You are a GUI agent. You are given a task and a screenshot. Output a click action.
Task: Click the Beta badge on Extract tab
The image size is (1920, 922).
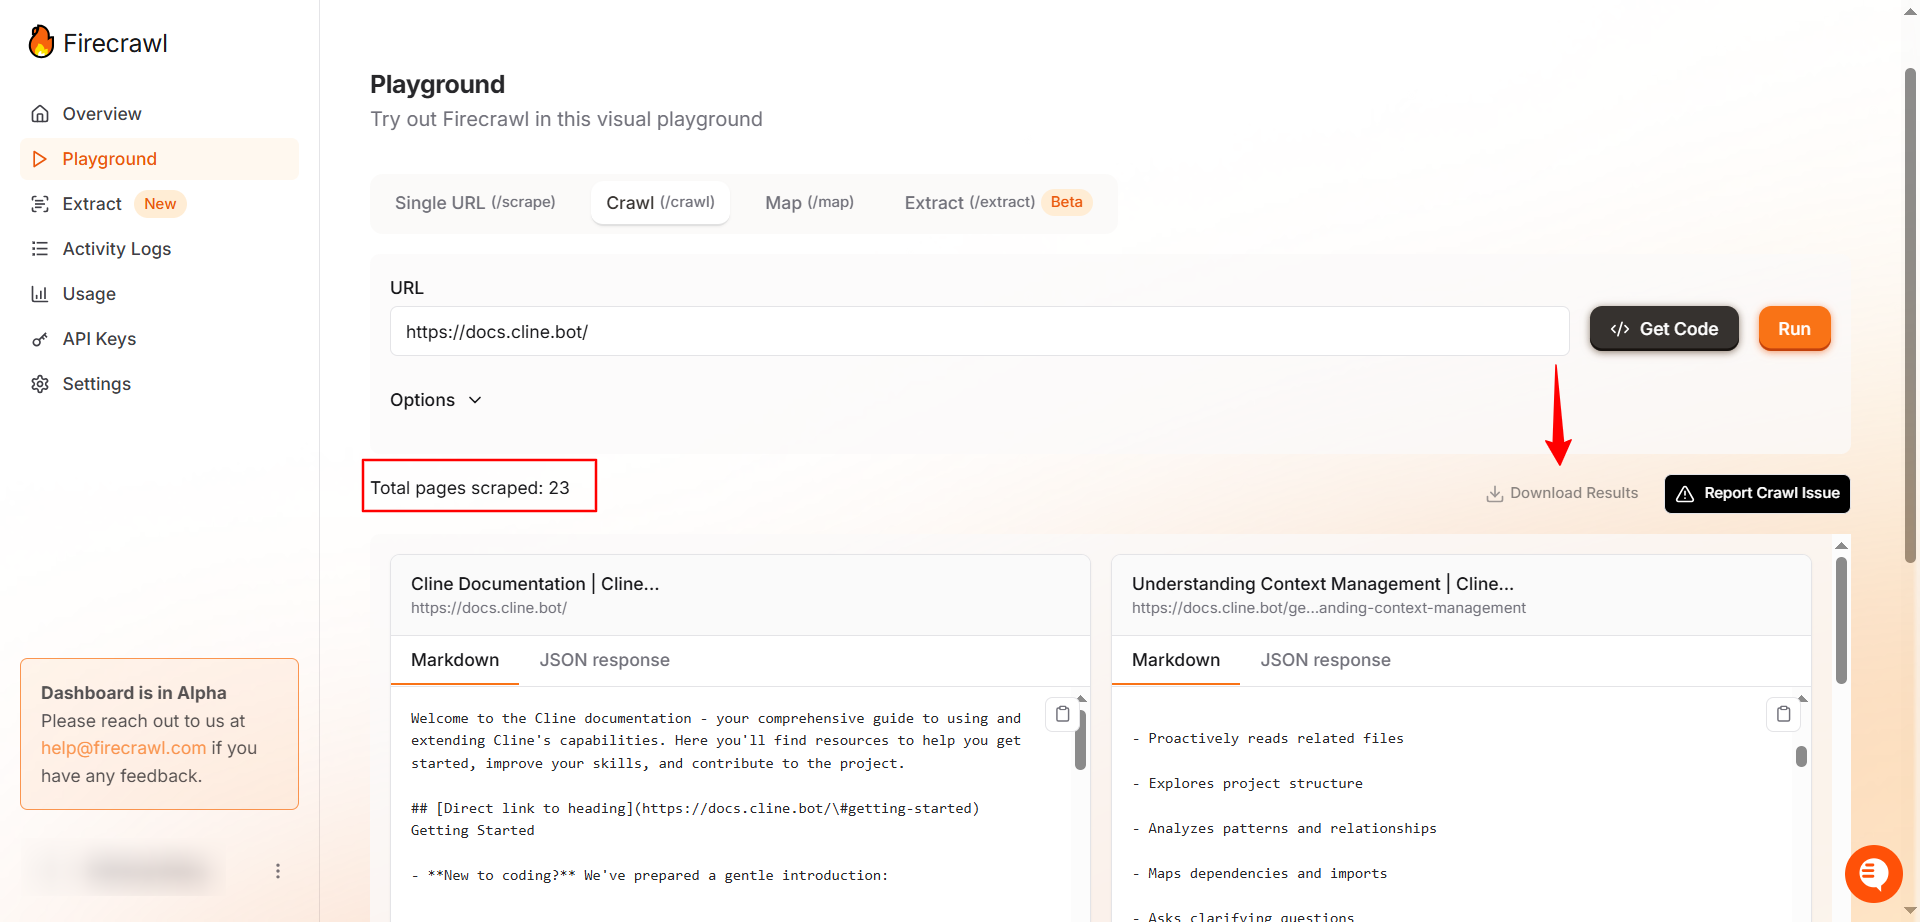(x=1066, y=202)
